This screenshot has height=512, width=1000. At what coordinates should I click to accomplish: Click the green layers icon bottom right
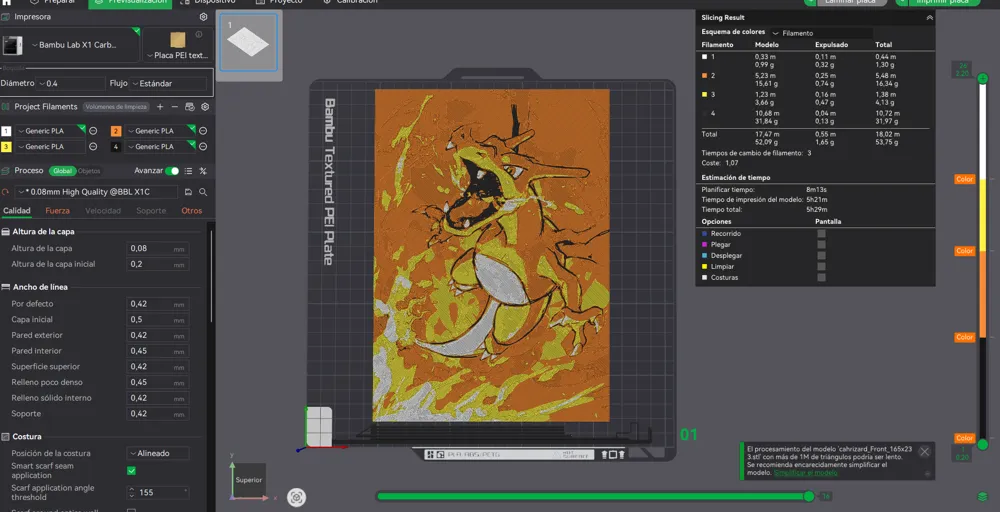[x=983, y=497]
